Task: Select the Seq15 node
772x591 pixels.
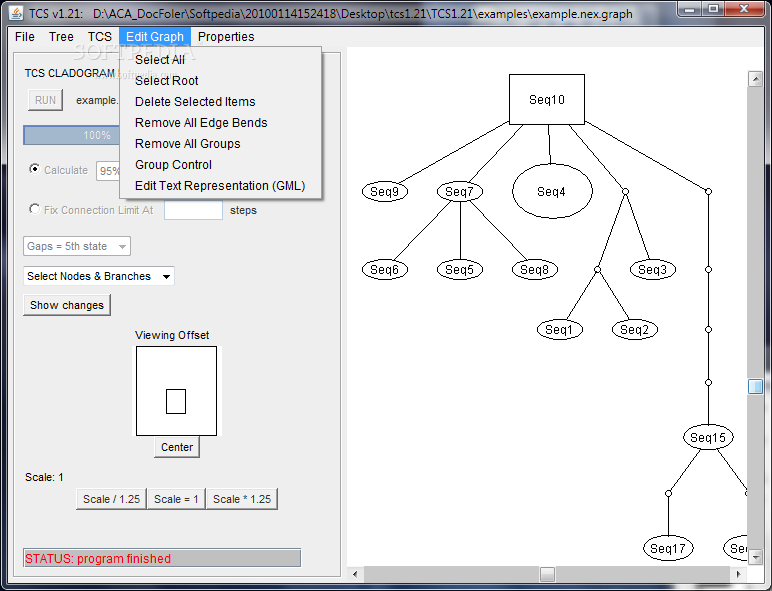Action: (x=708, y=437)
